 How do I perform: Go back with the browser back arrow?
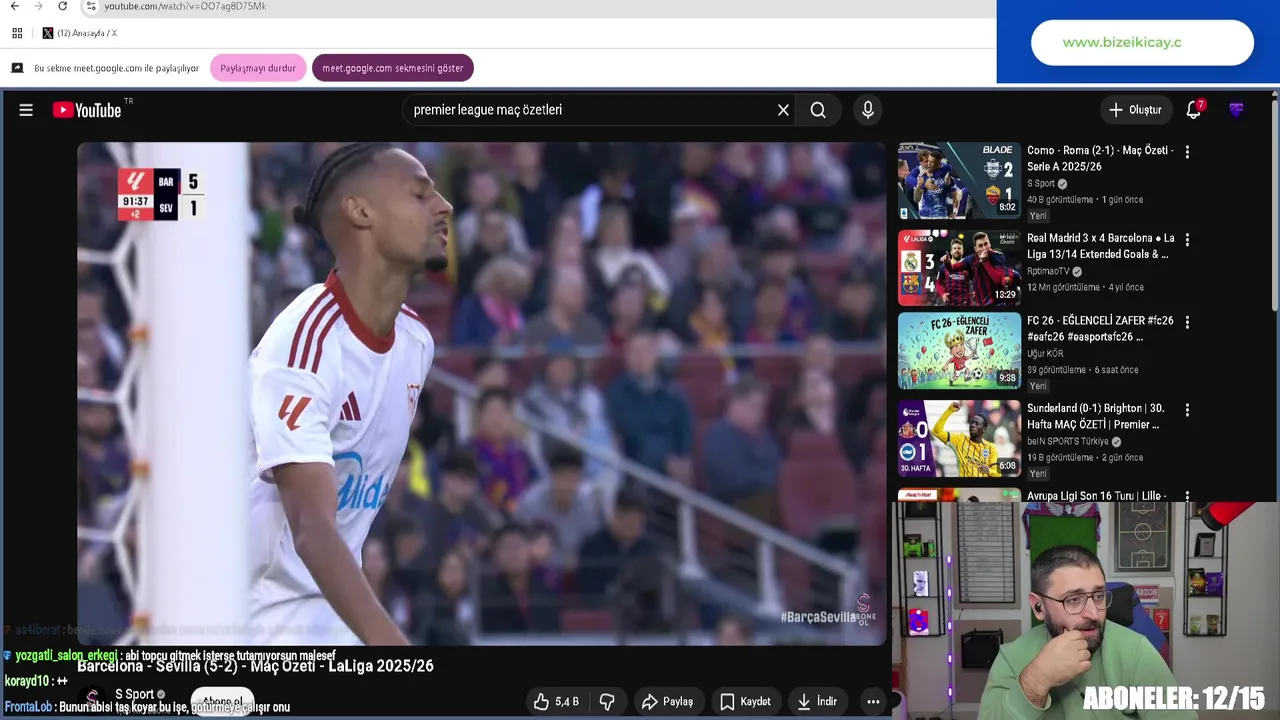point(14,6)
